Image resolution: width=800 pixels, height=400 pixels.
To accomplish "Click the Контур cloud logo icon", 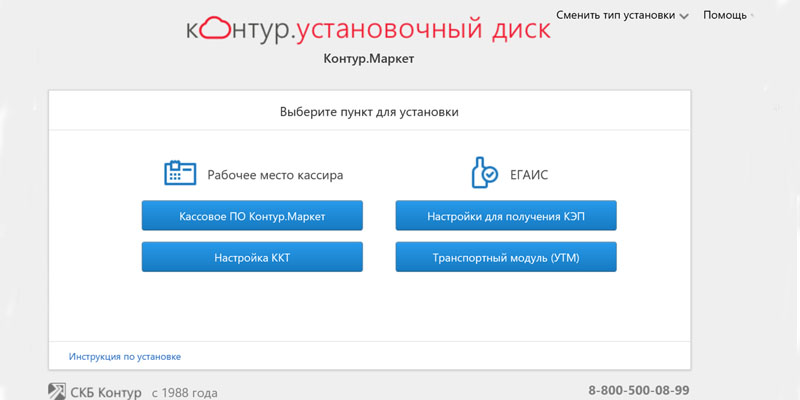I will [x=216, y=28].
